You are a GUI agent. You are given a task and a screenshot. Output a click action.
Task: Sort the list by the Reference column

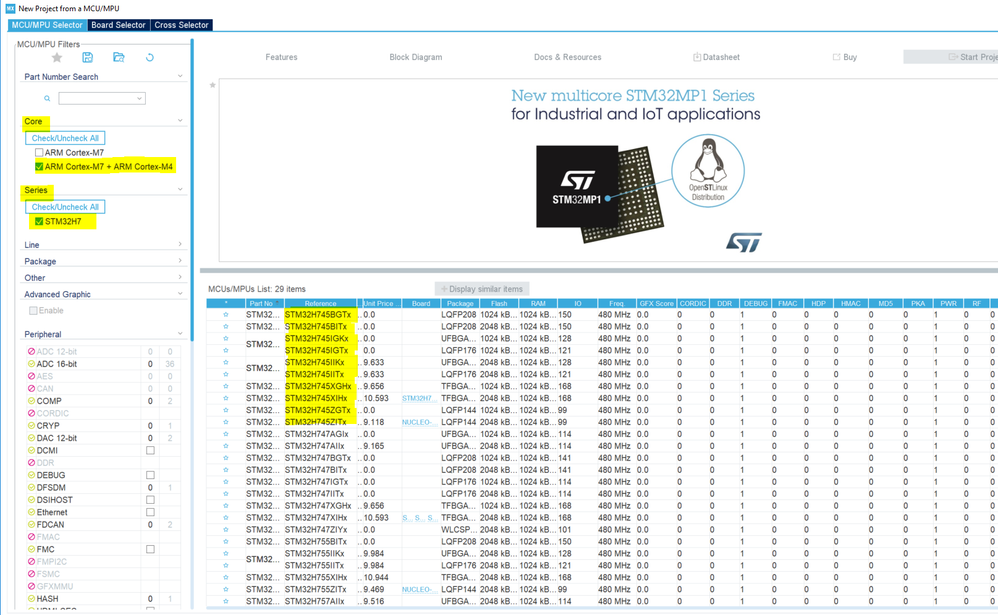point(320,304)
